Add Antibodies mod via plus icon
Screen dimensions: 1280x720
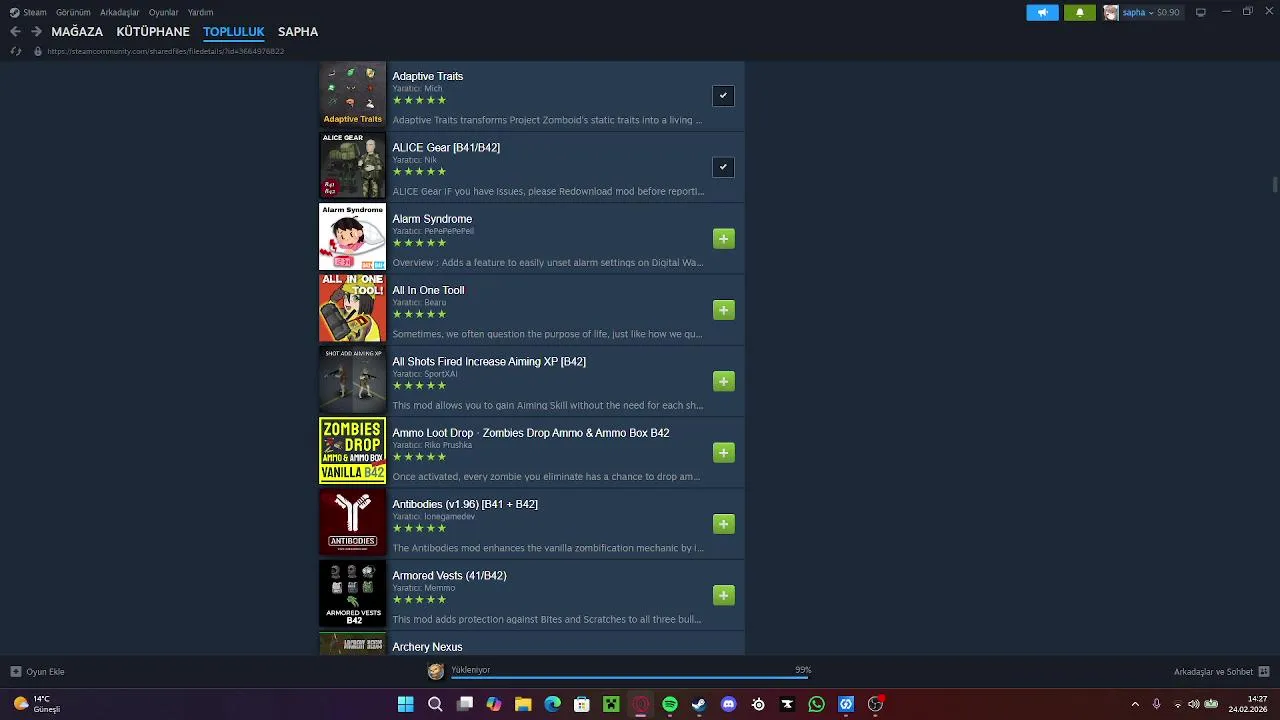(x=724, y=524)
